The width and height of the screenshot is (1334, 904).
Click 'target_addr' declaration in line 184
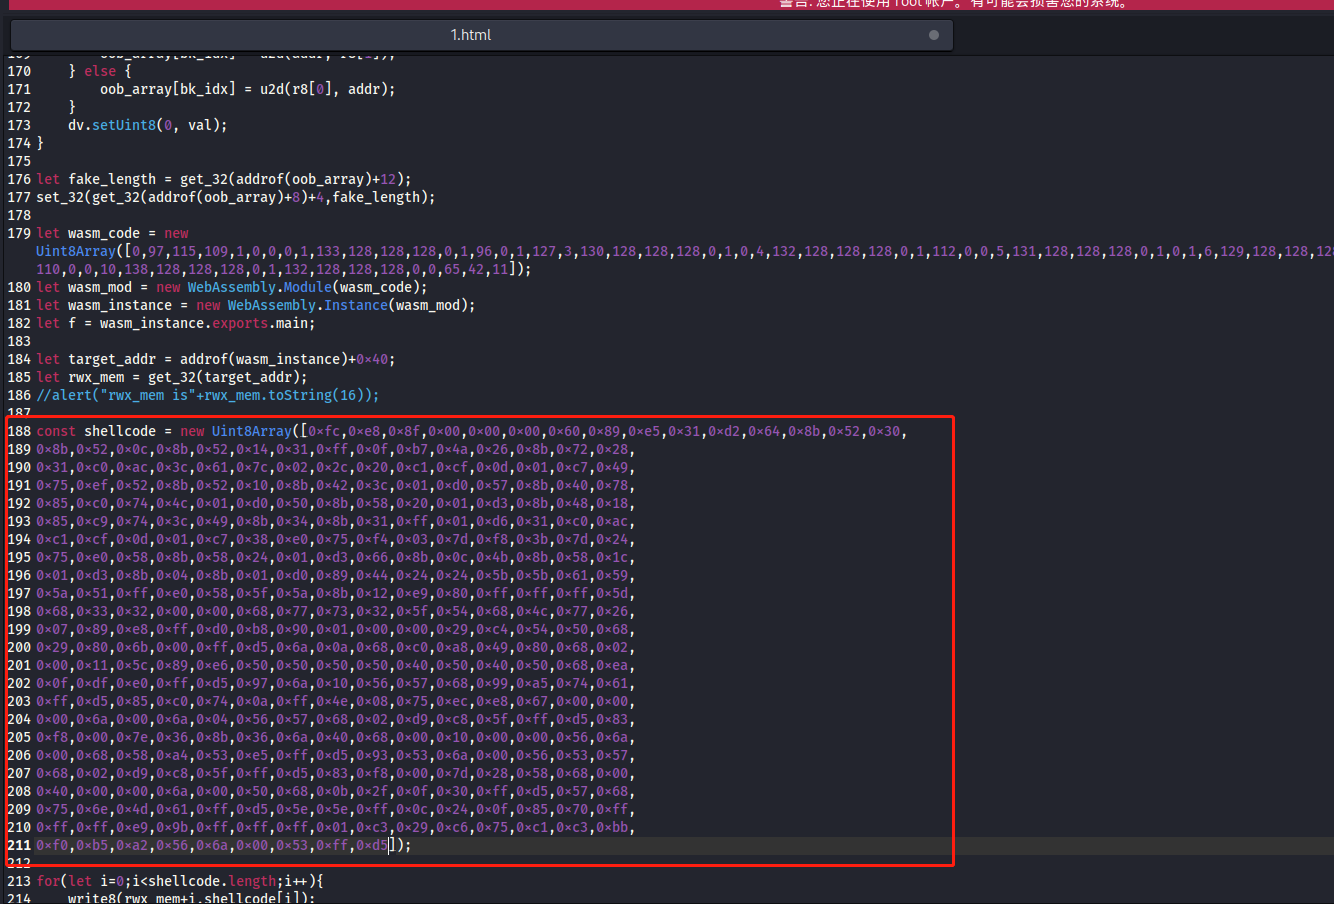(112, 359)
